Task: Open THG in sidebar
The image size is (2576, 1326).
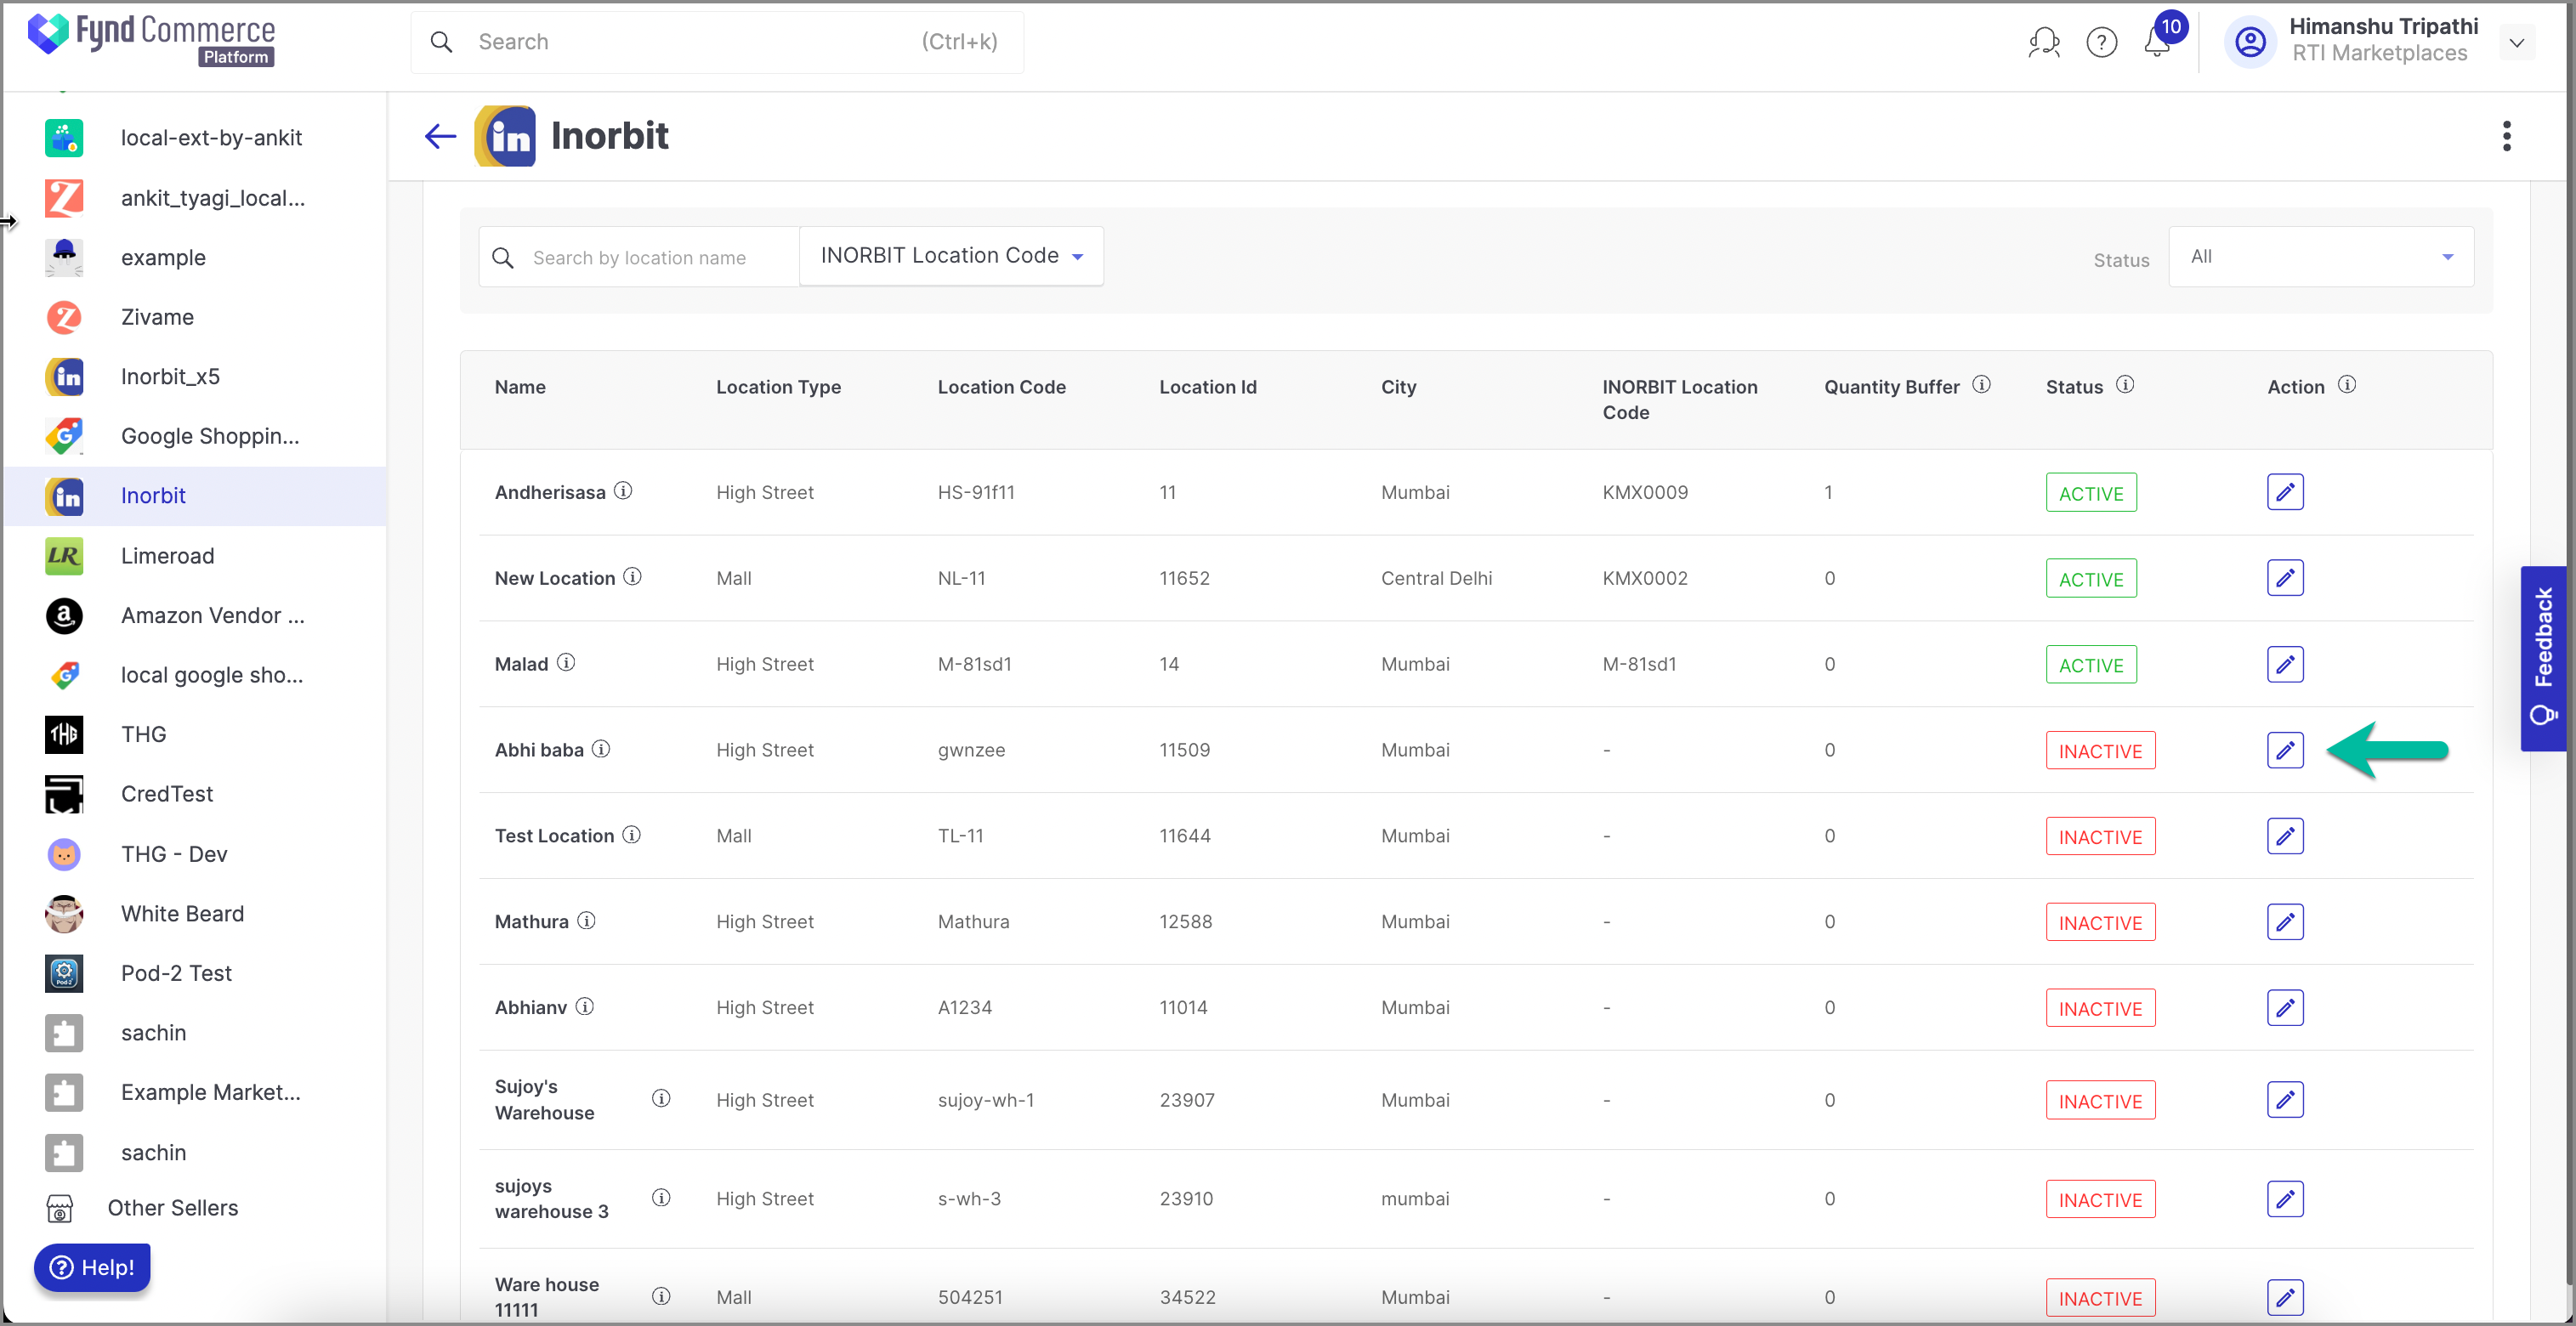Action: tap(195, 735)
